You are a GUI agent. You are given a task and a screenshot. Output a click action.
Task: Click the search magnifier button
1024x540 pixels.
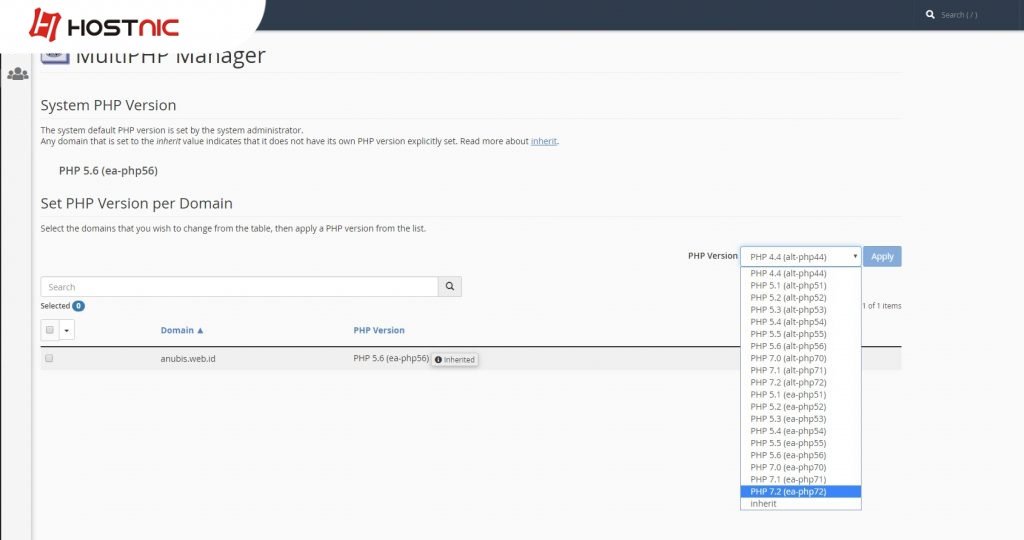pos(450,287)
